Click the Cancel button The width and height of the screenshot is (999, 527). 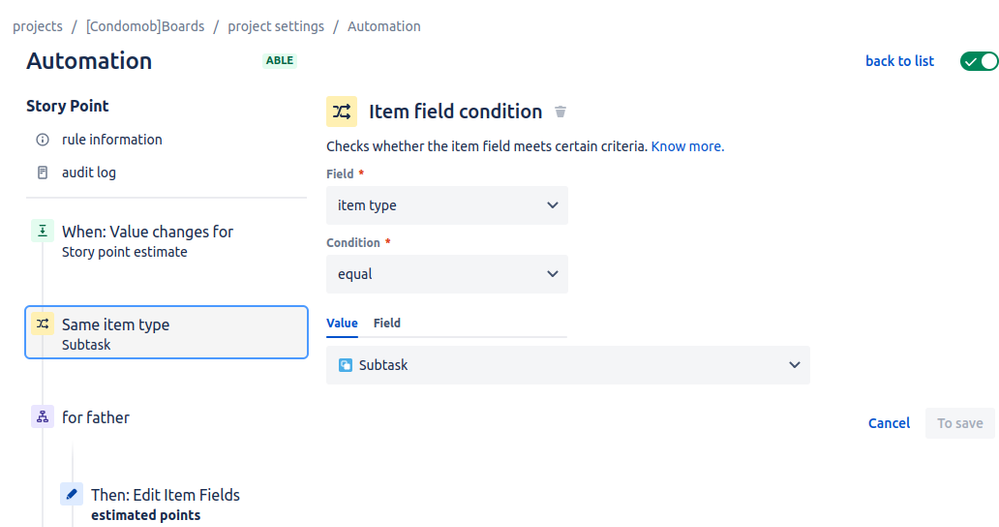click(889, 423)
